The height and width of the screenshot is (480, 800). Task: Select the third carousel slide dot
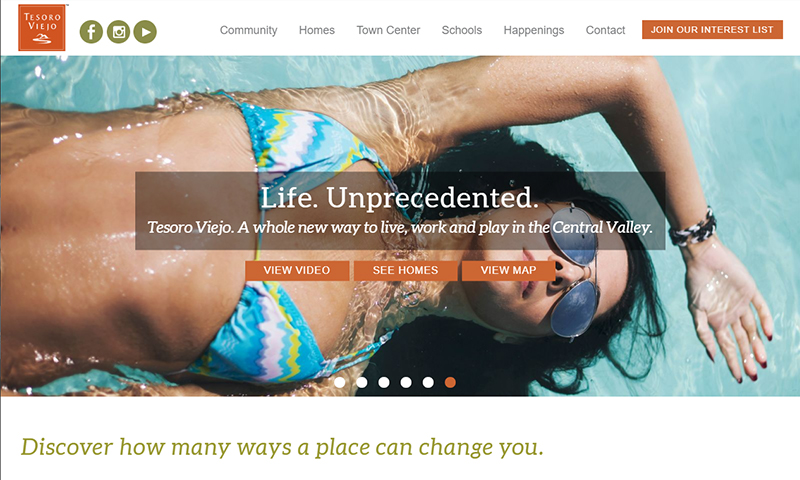pos(384,382)
